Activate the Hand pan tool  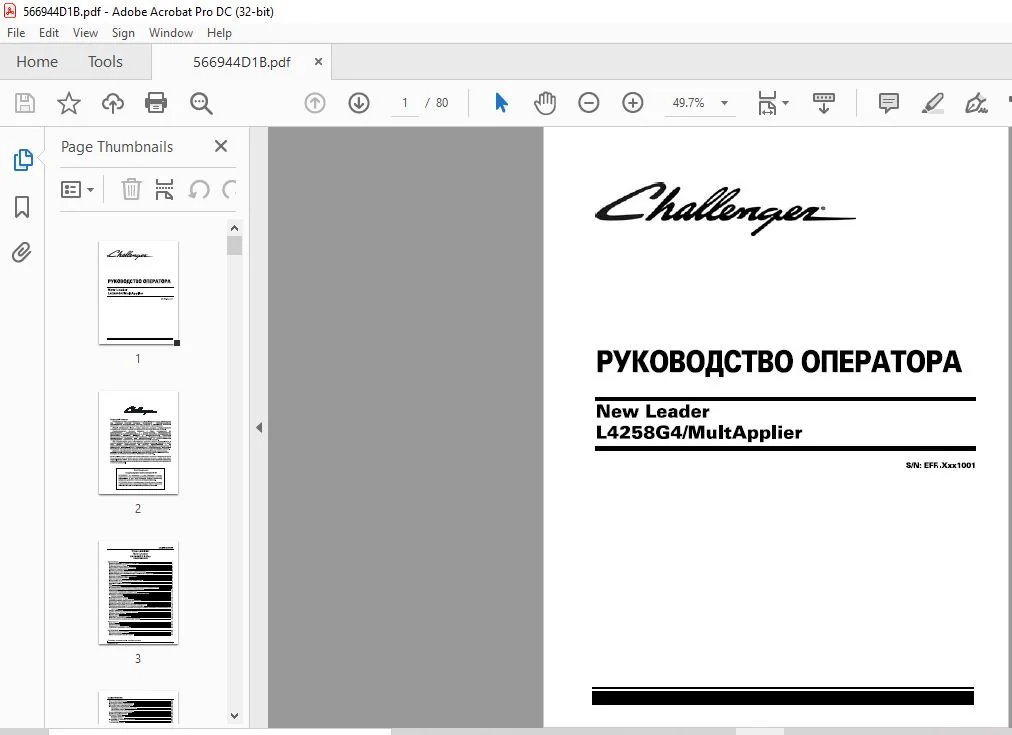point(545,103)
